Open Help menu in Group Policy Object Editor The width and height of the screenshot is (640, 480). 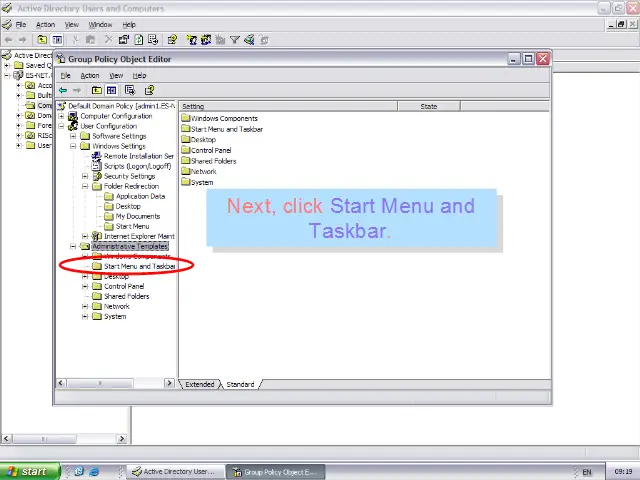click(x=139, y=76)
